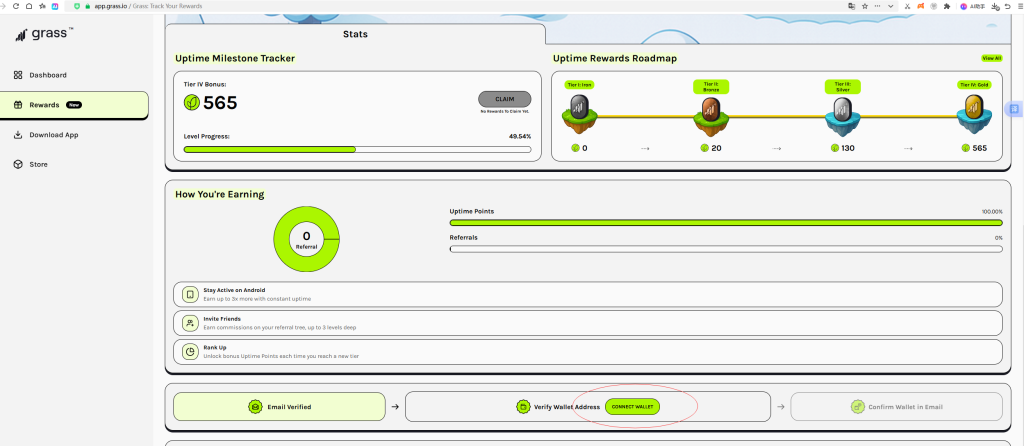Click the 130 points value under Silver
The image size is (1024, 446).
click(x=848, y=148)
